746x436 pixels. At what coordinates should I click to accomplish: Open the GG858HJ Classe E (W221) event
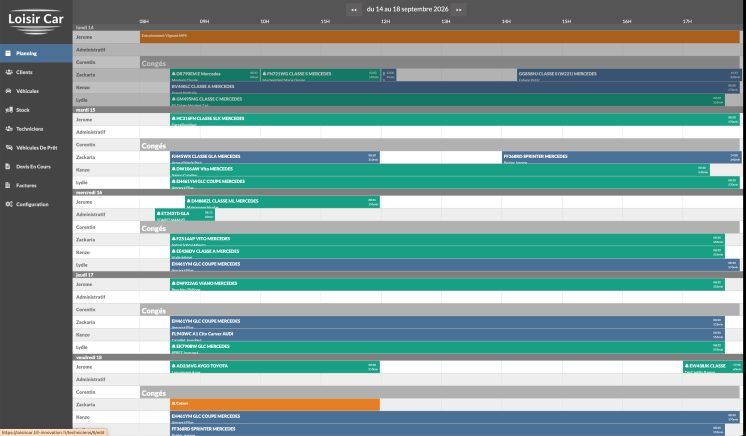point(629,75)
